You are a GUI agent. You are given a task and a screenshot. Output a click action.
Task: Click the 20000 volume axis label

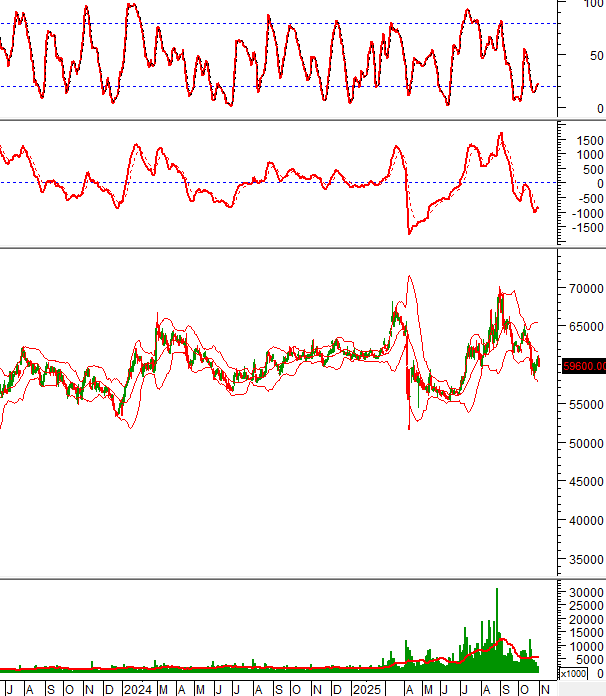[584, 620]
